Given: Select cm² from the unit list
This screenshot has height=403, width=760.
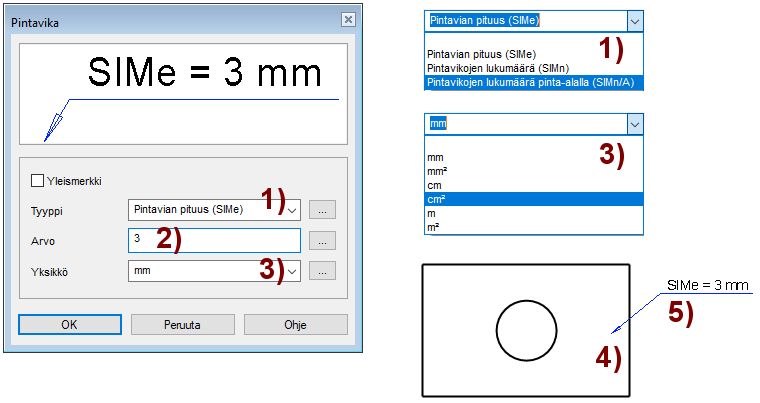Looking at the screenshot, I should click(x=436, y=199).
